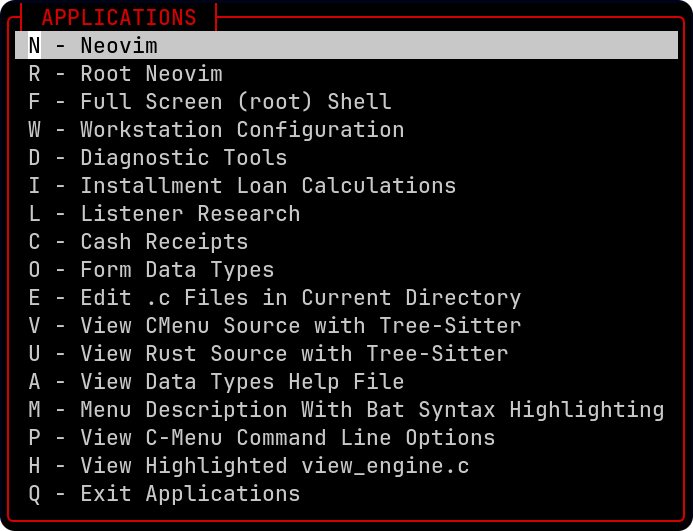Select Menu Description With Bat Syntax Highlighting
693x531 pixels.
tap(372, 410)
